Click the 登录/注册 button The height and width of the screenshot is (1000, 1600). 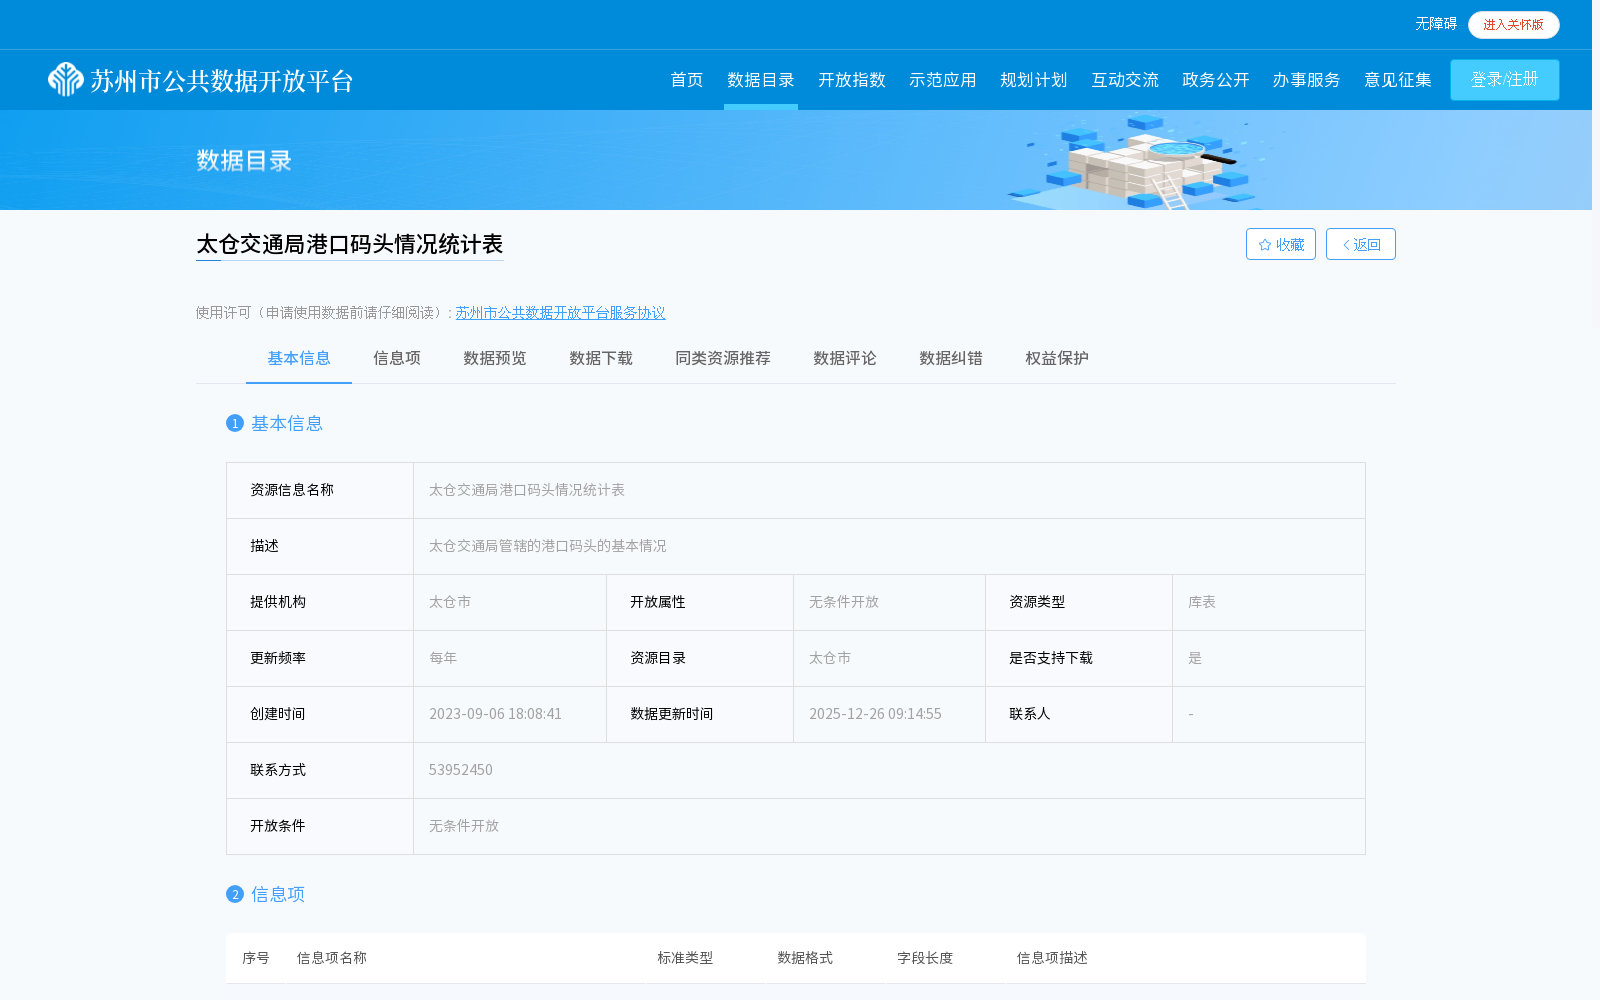coord(1505,80)
